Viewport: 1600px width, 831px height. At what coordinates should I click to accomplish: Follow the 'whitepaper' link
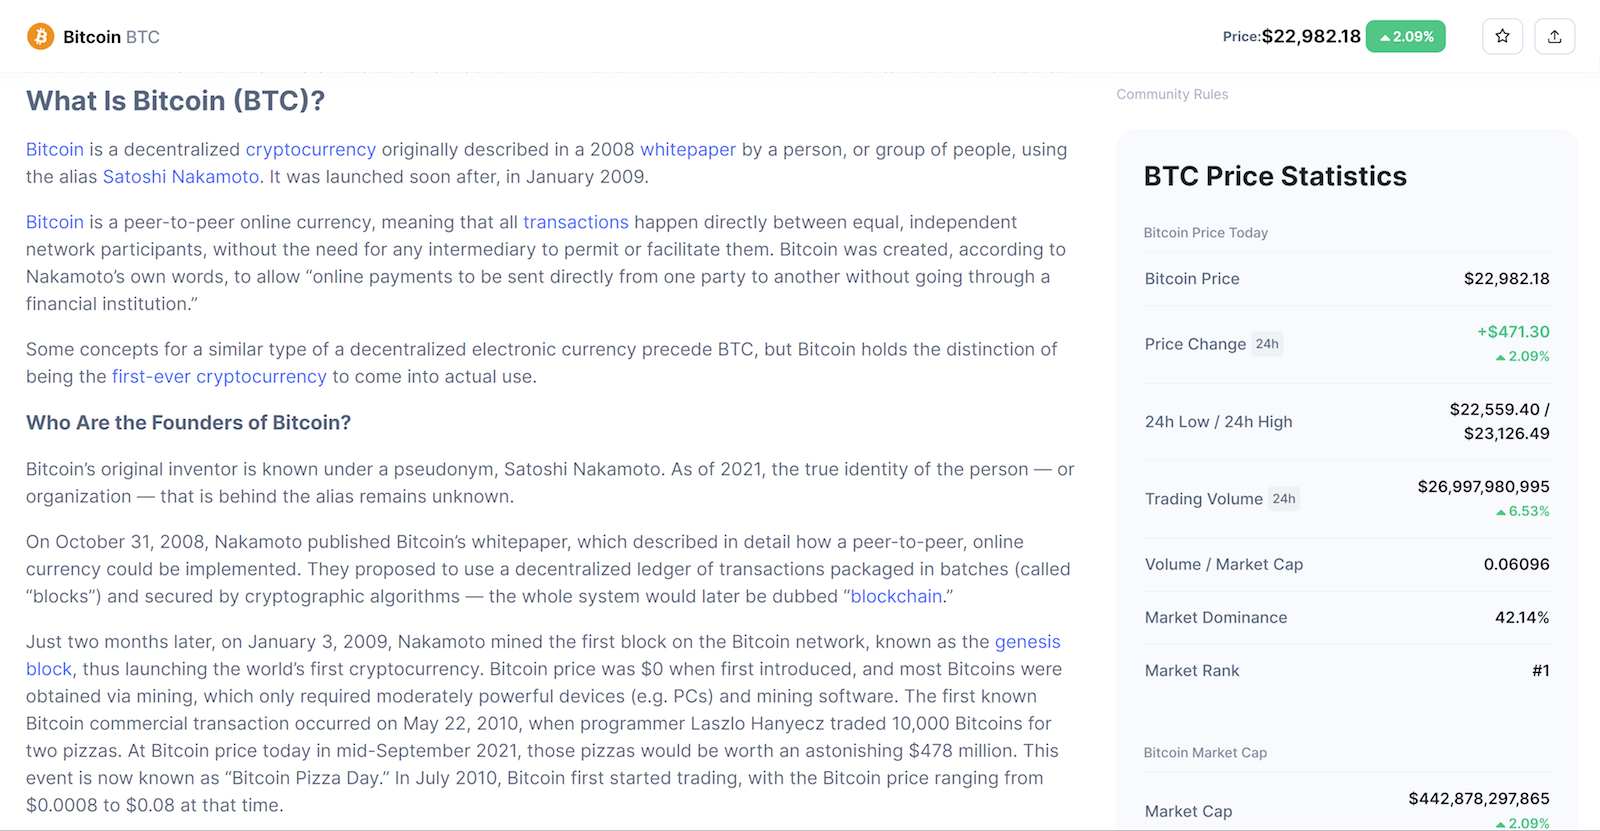[688, 150]
